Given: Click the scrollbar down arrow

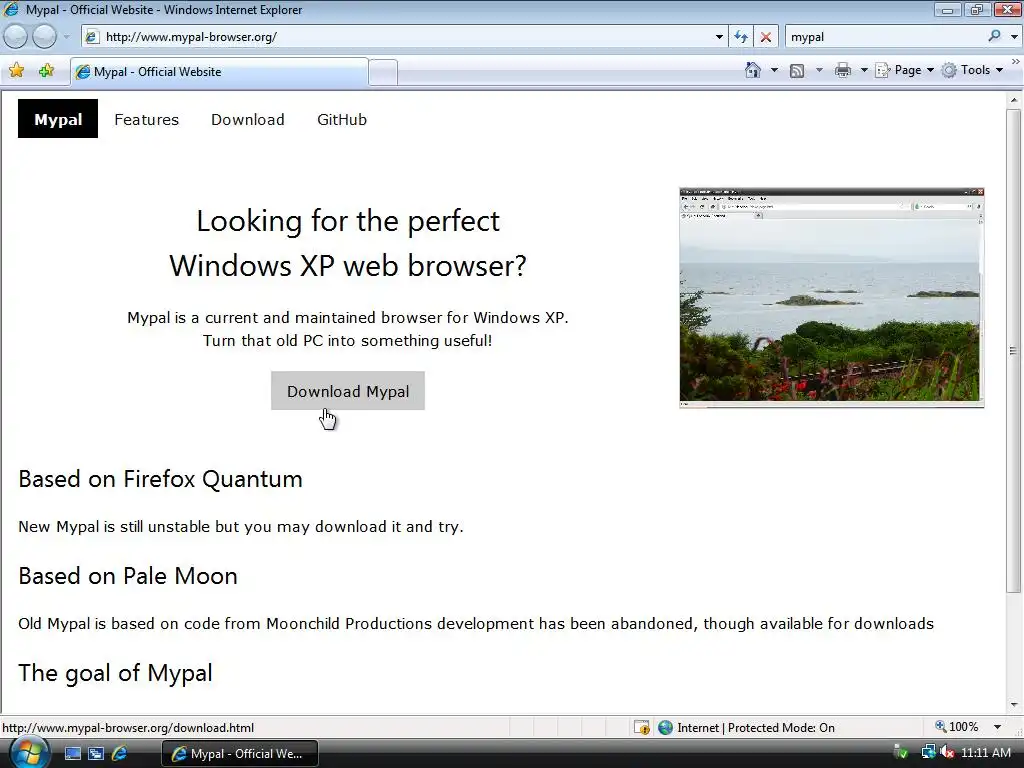Looking at the screenshot, I should pyautogui.click(x=1014, y=705).
